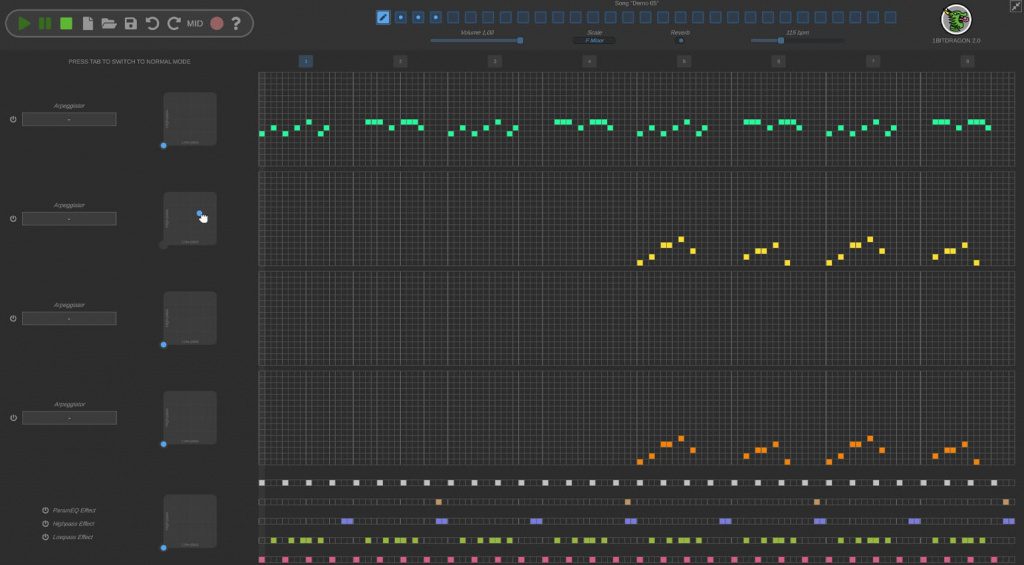Select the pencil edit pattern slot
This screenshot has height=565, width=1024.
383,17
